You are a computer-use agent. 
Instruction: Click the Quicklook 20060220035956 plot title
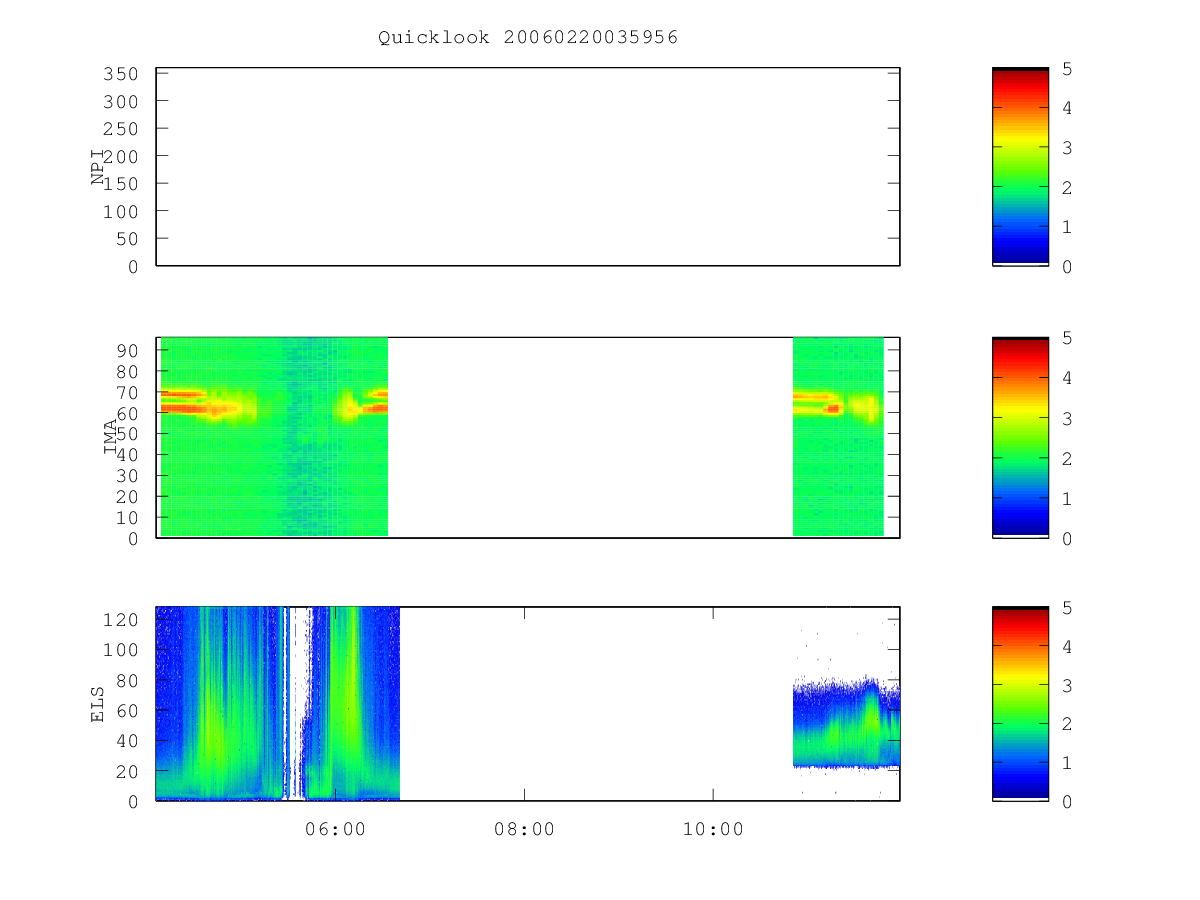click(528, 37)
